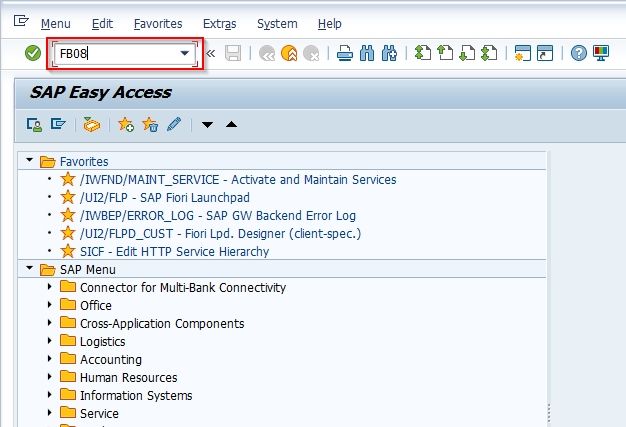This screenshot has height=427, width=626.
Task: Expand the Logistics folder
Action: tap(50, 340)
